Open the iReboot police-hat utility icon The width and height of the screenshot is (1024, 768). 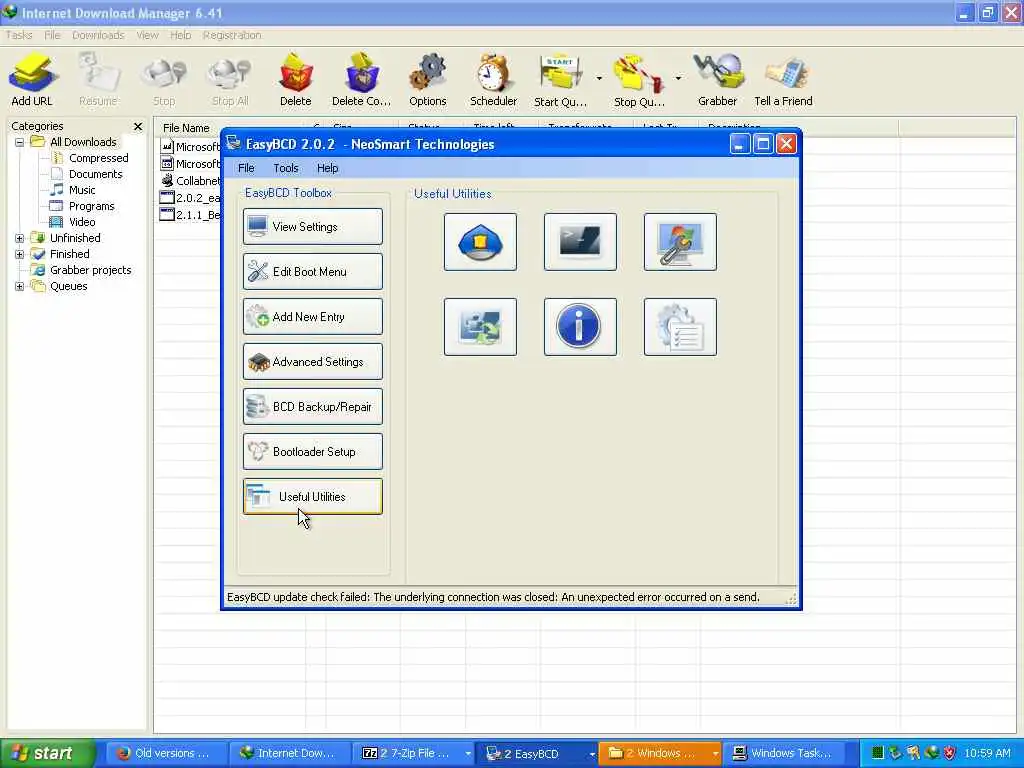pyautogui.click(x=480, y=242)
